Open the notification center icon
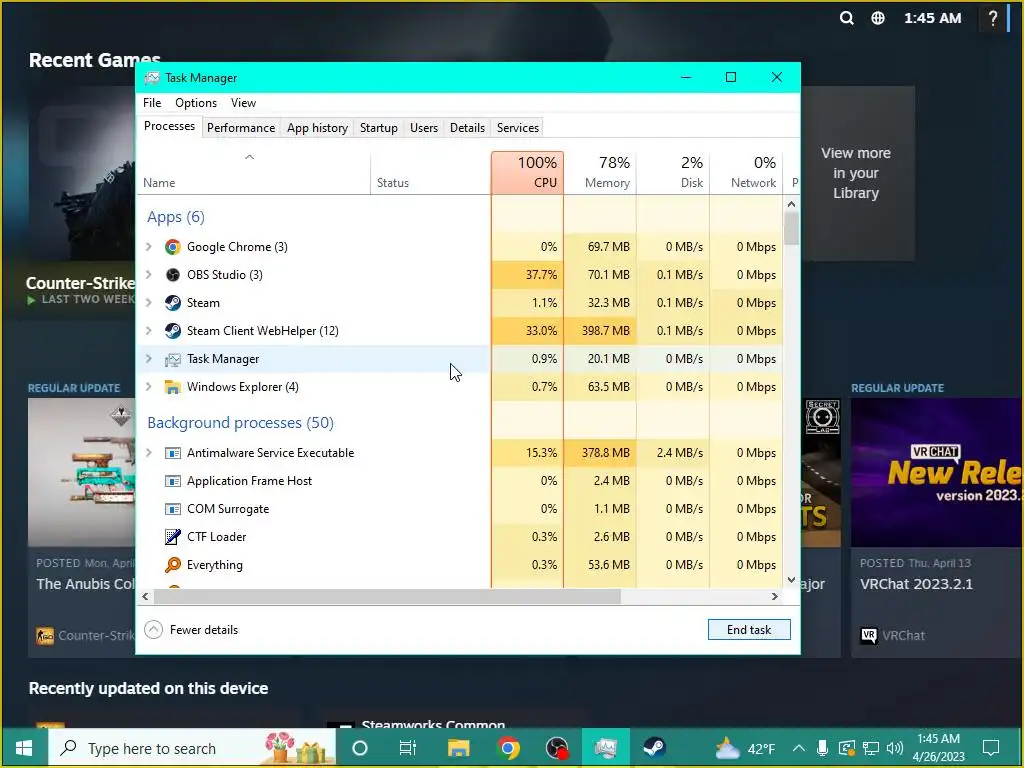 point(991,748)
